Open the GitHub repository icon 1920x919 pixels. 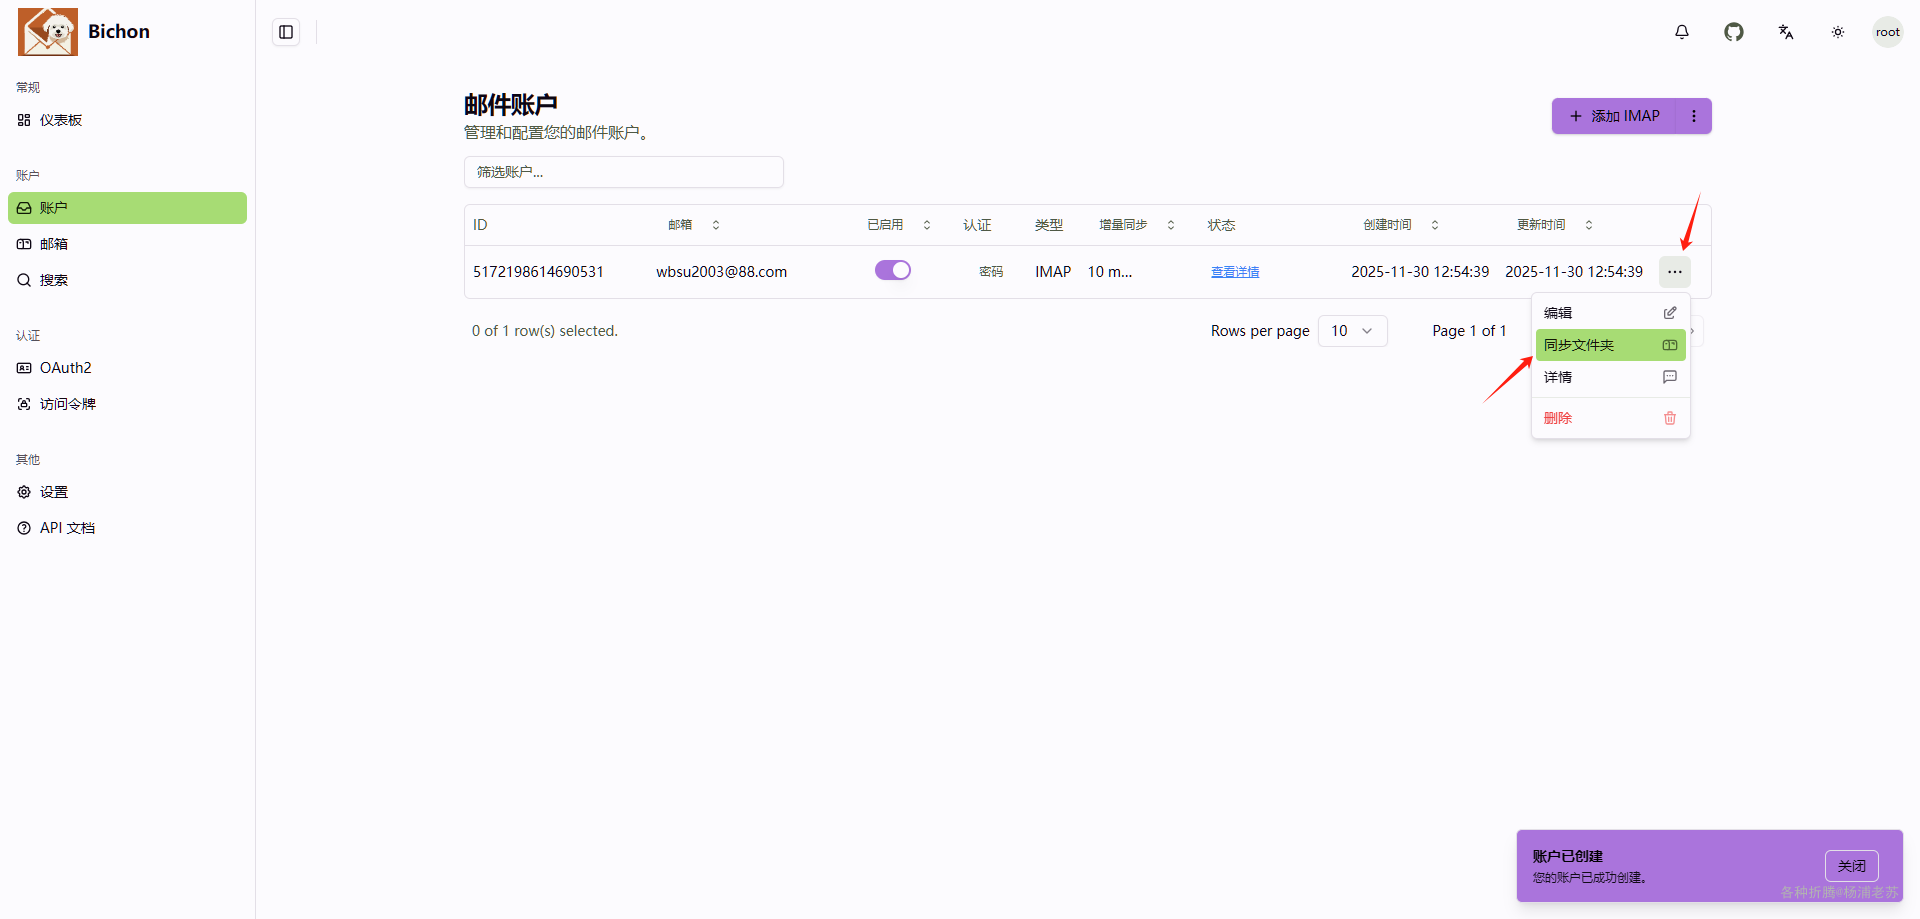point(1734,32)
